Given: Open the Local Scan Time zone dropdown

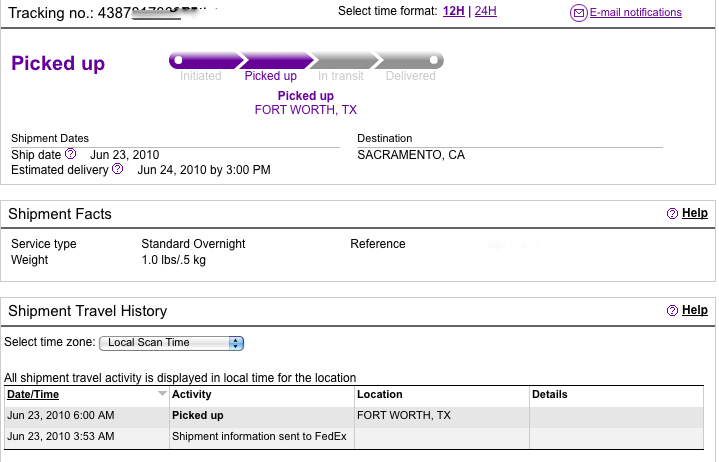Looking at the screenshot, I should 172,343.
